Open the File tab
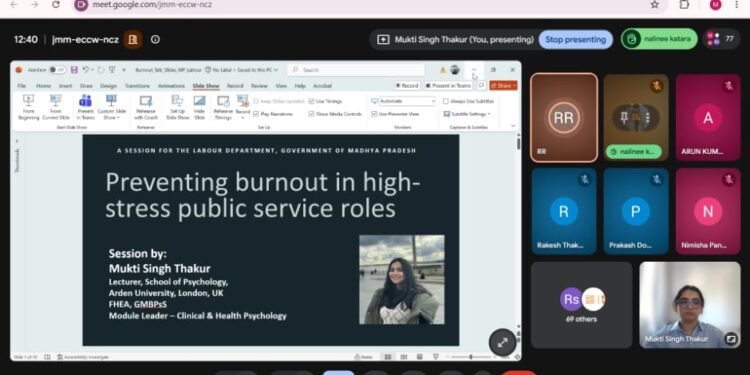This screenshot has width=750, height=375. click(22, 86)
